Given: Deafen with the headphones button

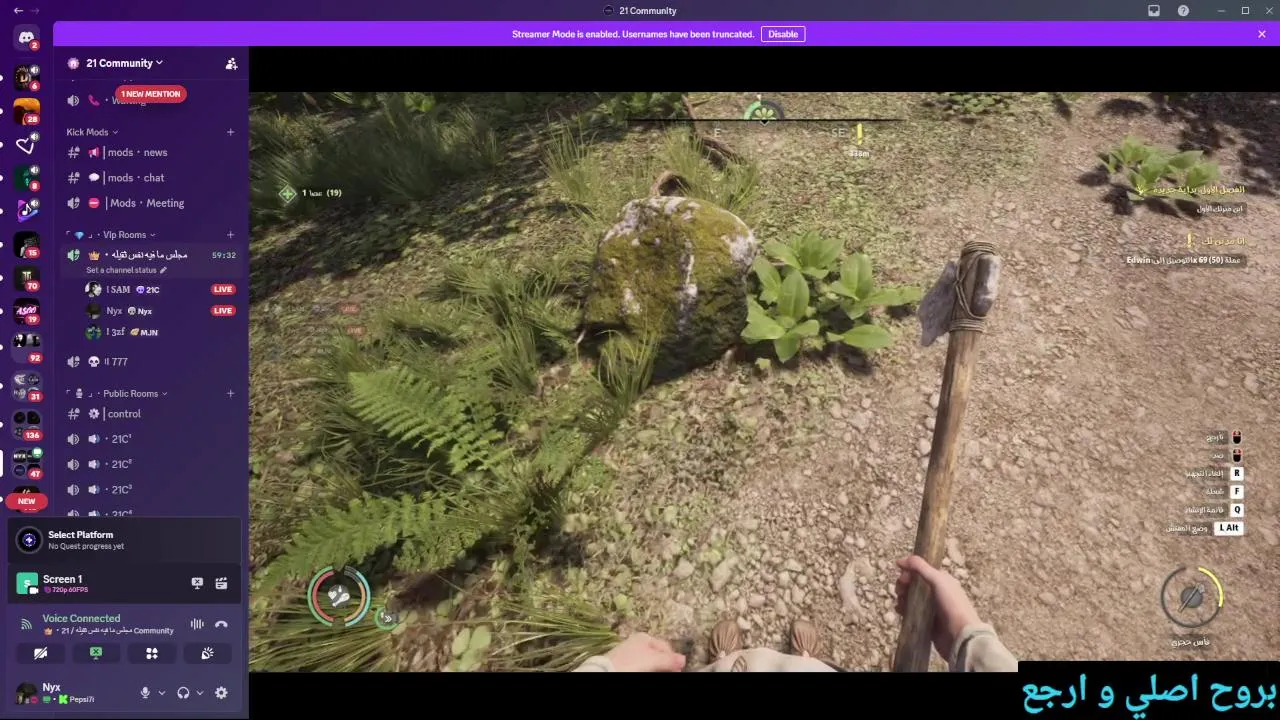Looking at the screenshot, I should pyautogui.click(x=183, y=692).
